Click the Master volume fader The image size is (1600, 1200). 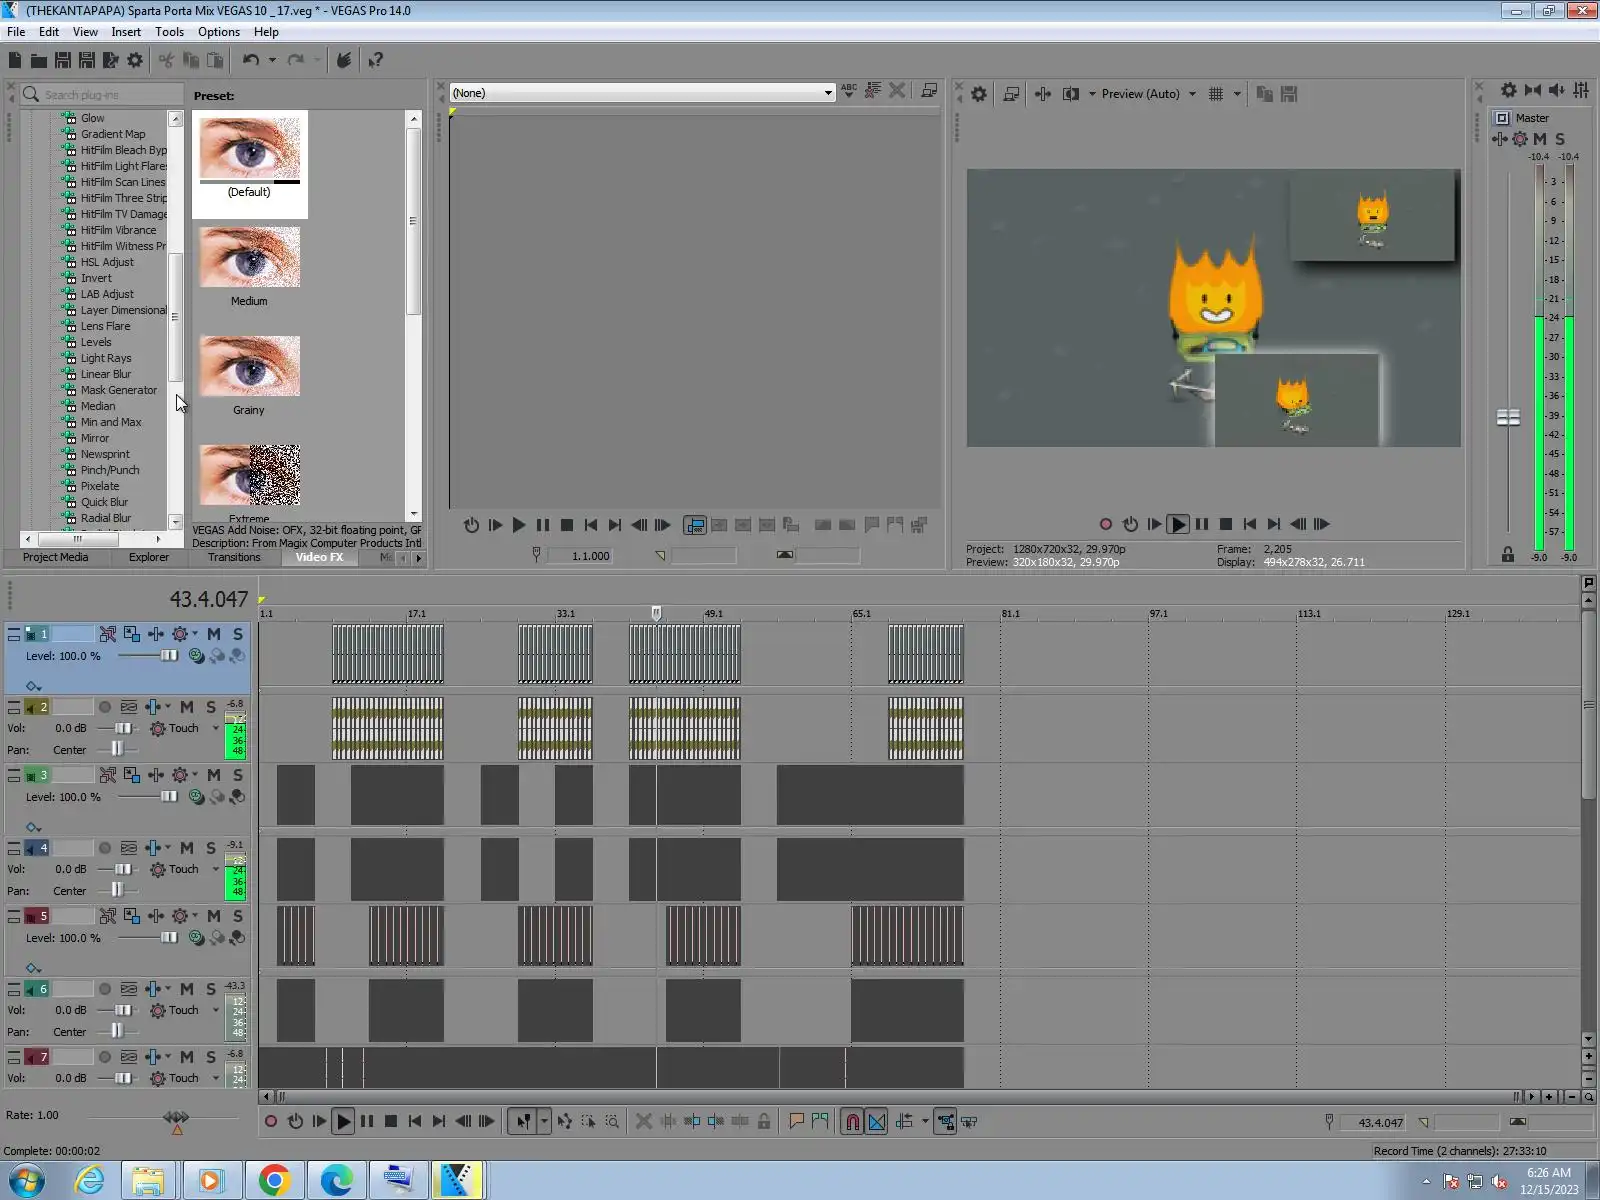(1508, 417)
